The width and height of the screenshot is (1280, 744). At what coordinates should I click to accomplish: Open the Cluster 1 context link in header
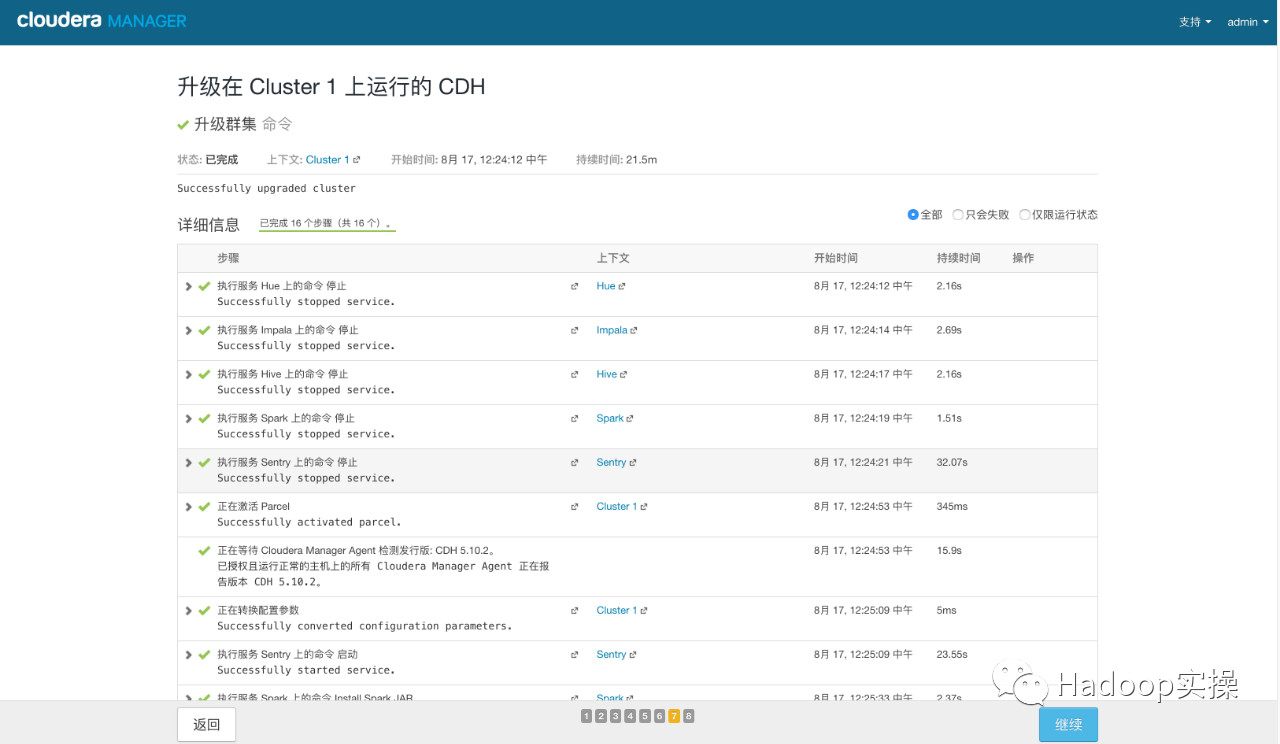[x=328, y=160]
